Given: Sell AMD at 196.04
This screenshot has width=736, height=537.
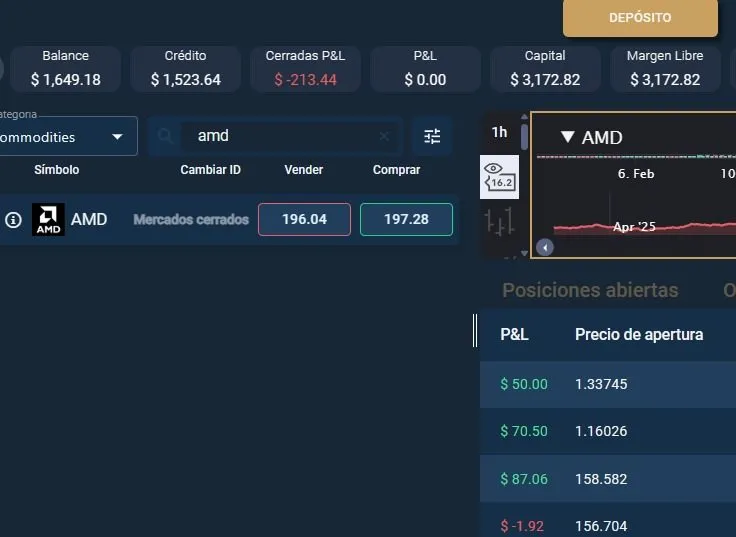Looking at the screenshot, I should (x=304, y=219).
